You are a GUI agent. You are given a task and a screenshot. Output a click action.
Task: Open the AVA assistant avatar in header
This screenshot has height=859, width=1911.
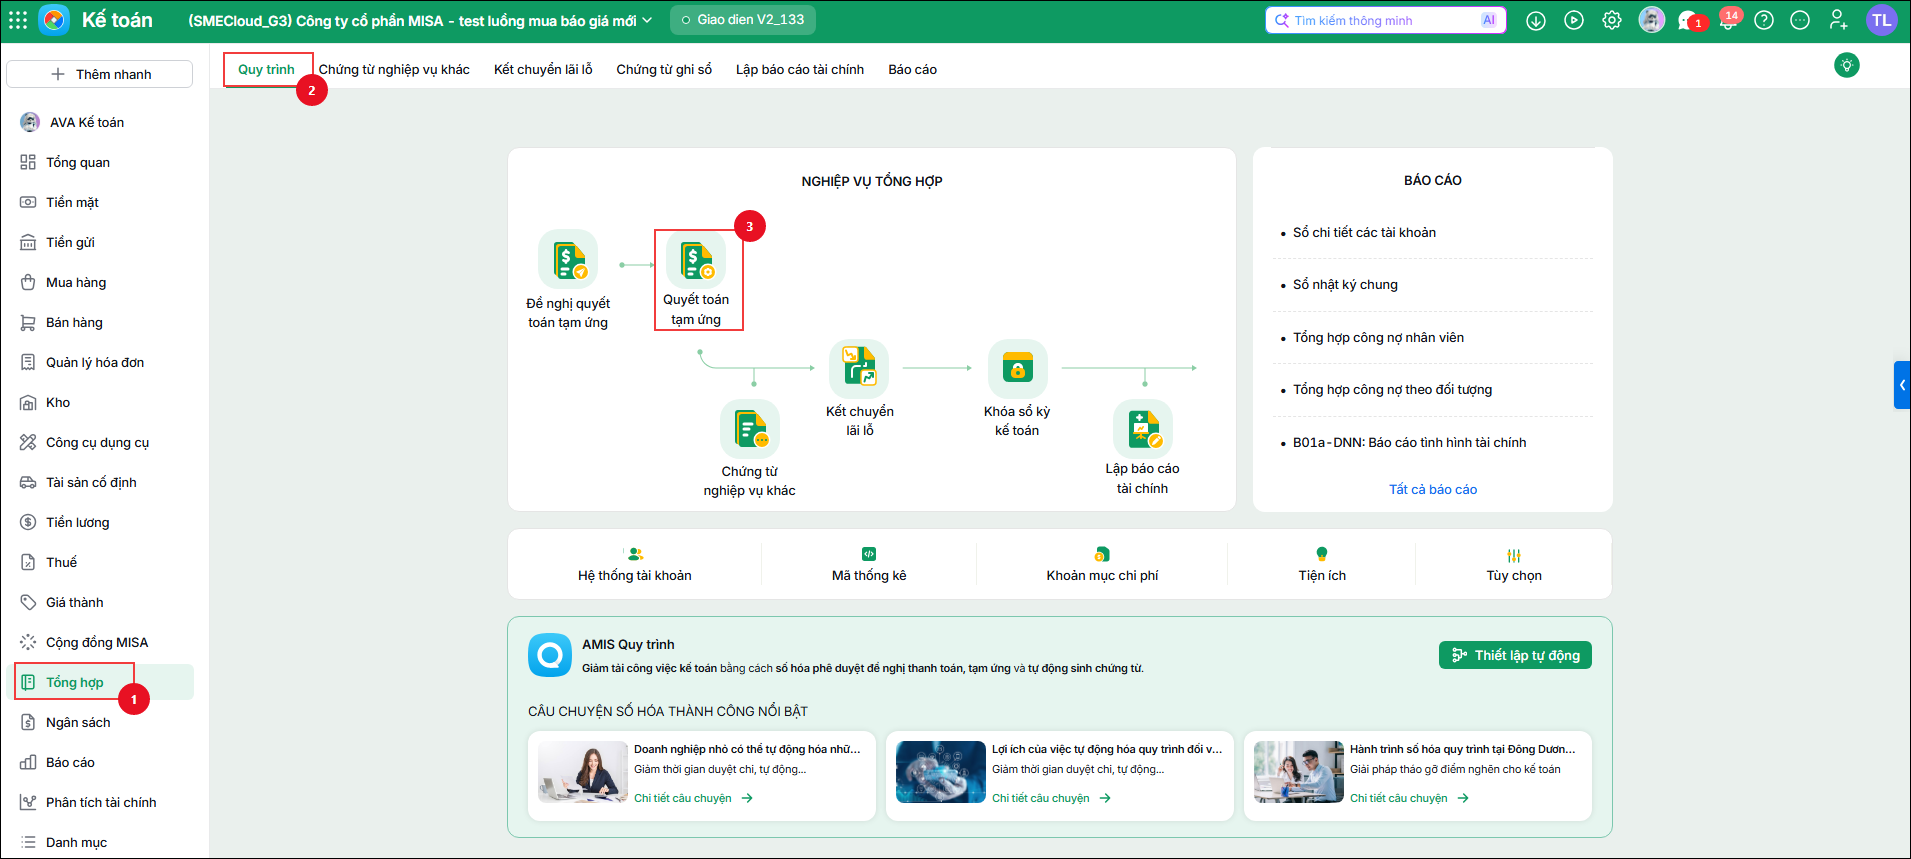1652,20
